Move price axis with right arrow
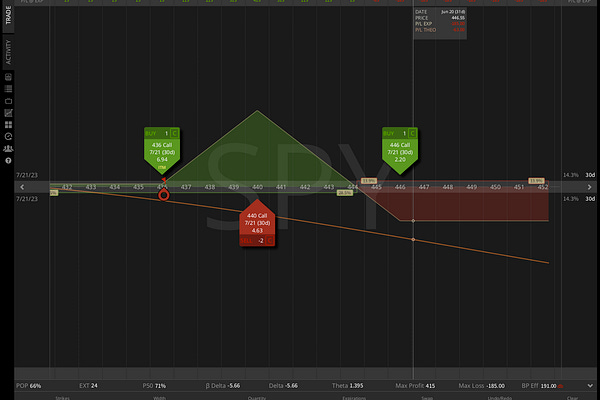Screen dimensions: 600x400 click(x=589, y=187)
